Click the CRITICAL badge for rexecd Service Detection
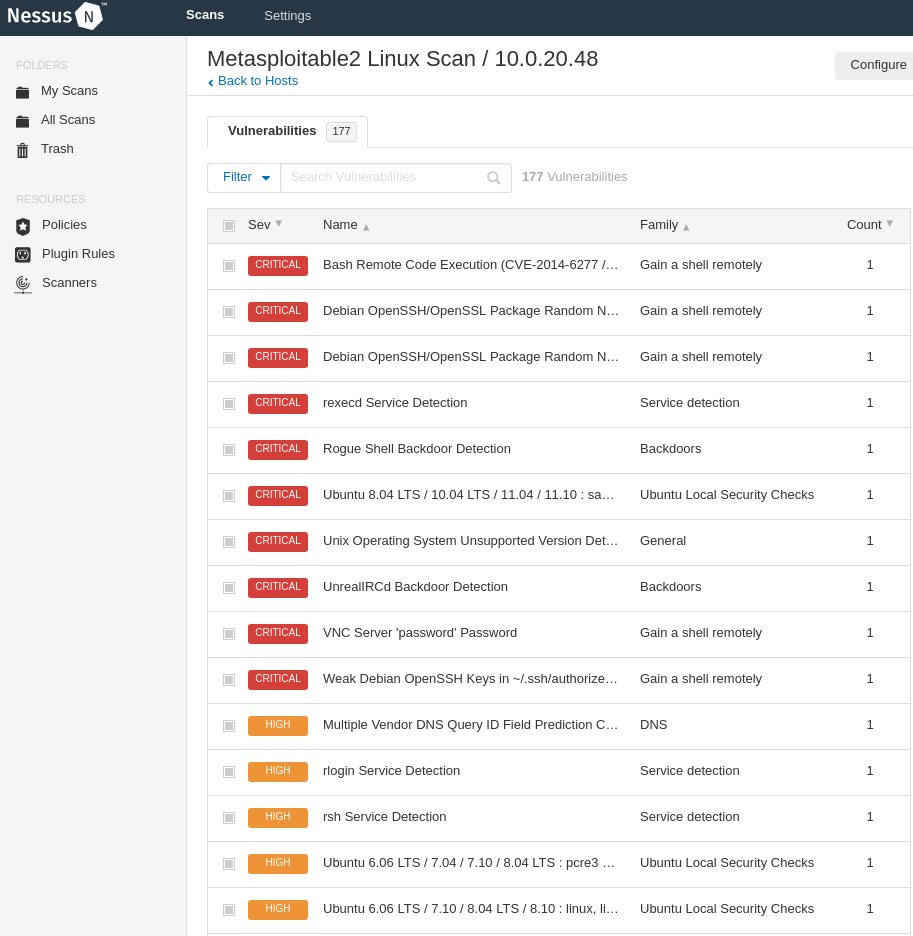 coord(278,403)
